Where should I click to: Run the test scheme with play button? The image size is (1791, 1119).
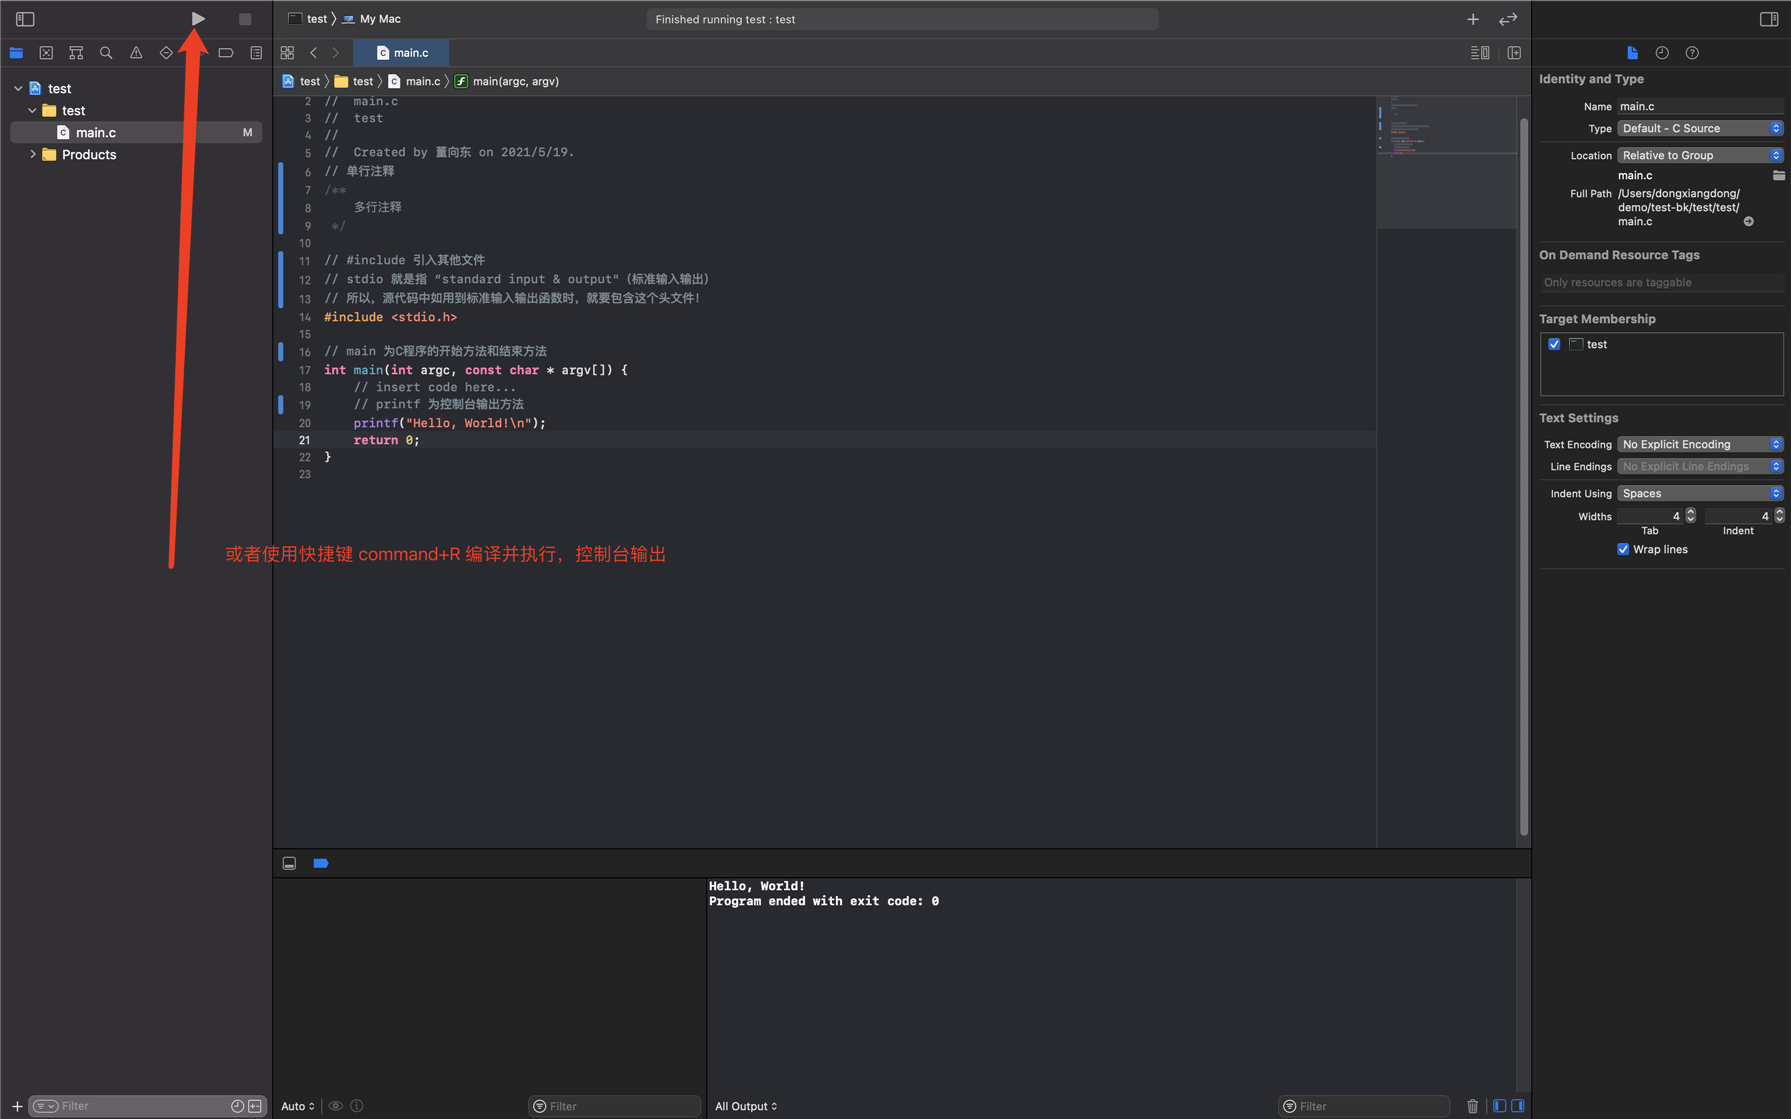[198, 19]
